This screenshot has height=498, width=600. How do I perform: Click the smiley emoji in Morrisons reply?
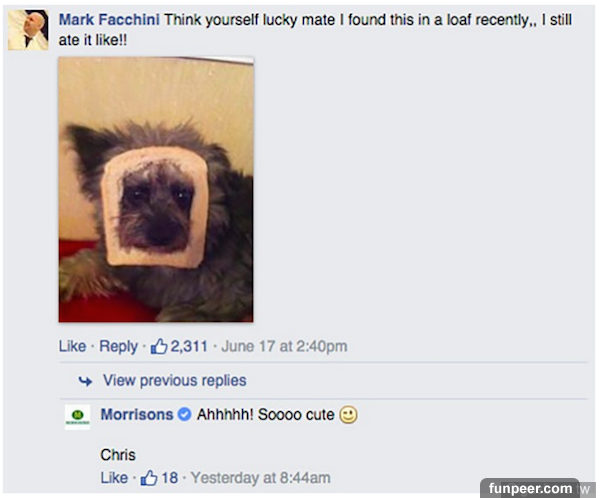tap(349, 415)
